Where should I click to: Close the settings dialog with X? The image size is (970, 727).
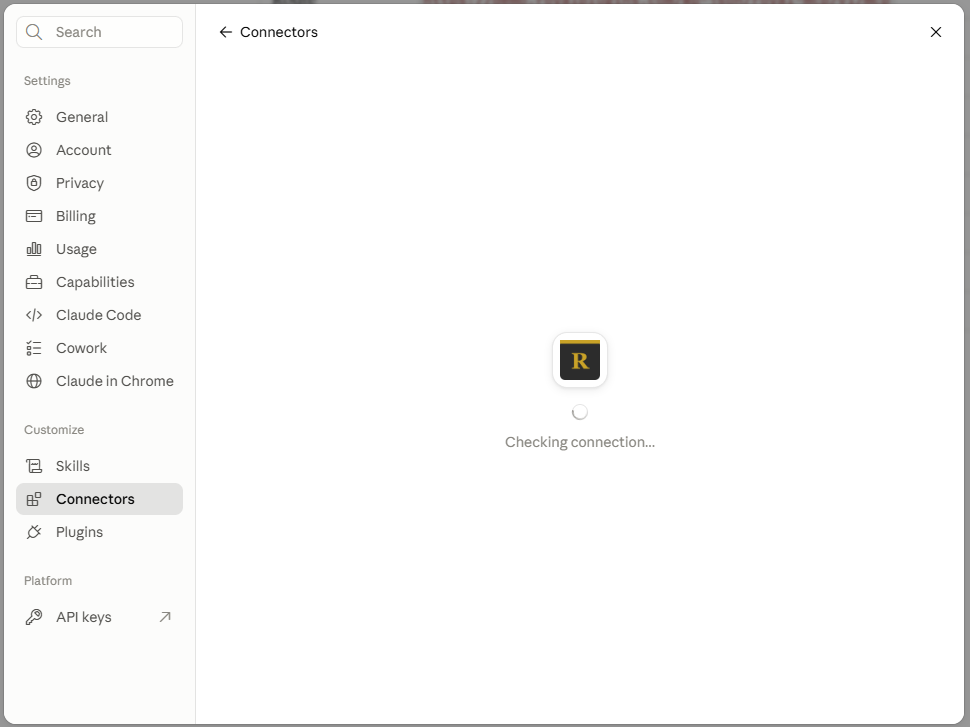[x=935, y=32]
